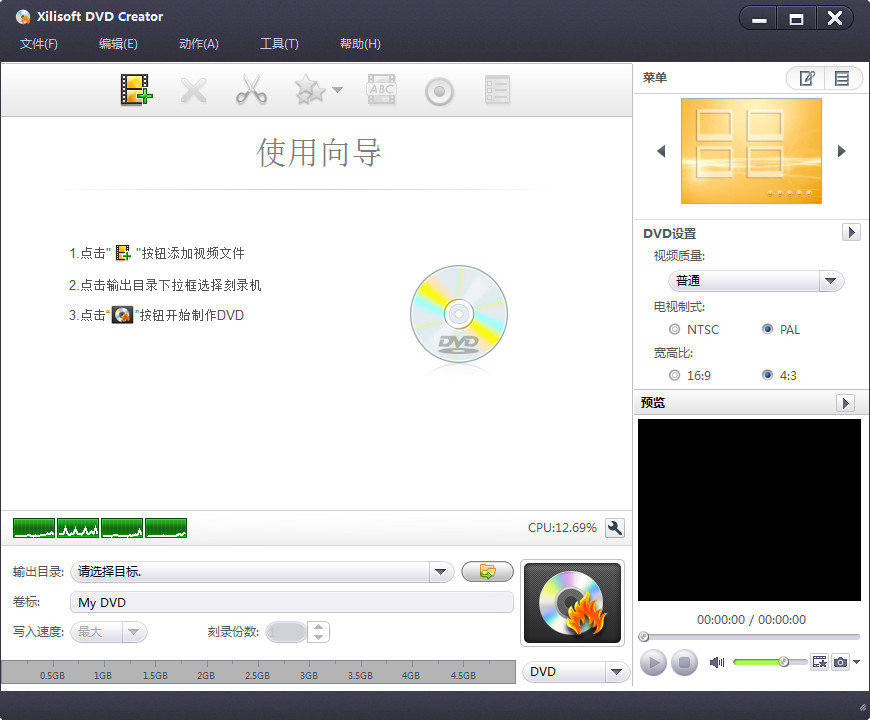870x720 pixels.
Task: Click the preview seek progress slider
Action: coord(751,637)
